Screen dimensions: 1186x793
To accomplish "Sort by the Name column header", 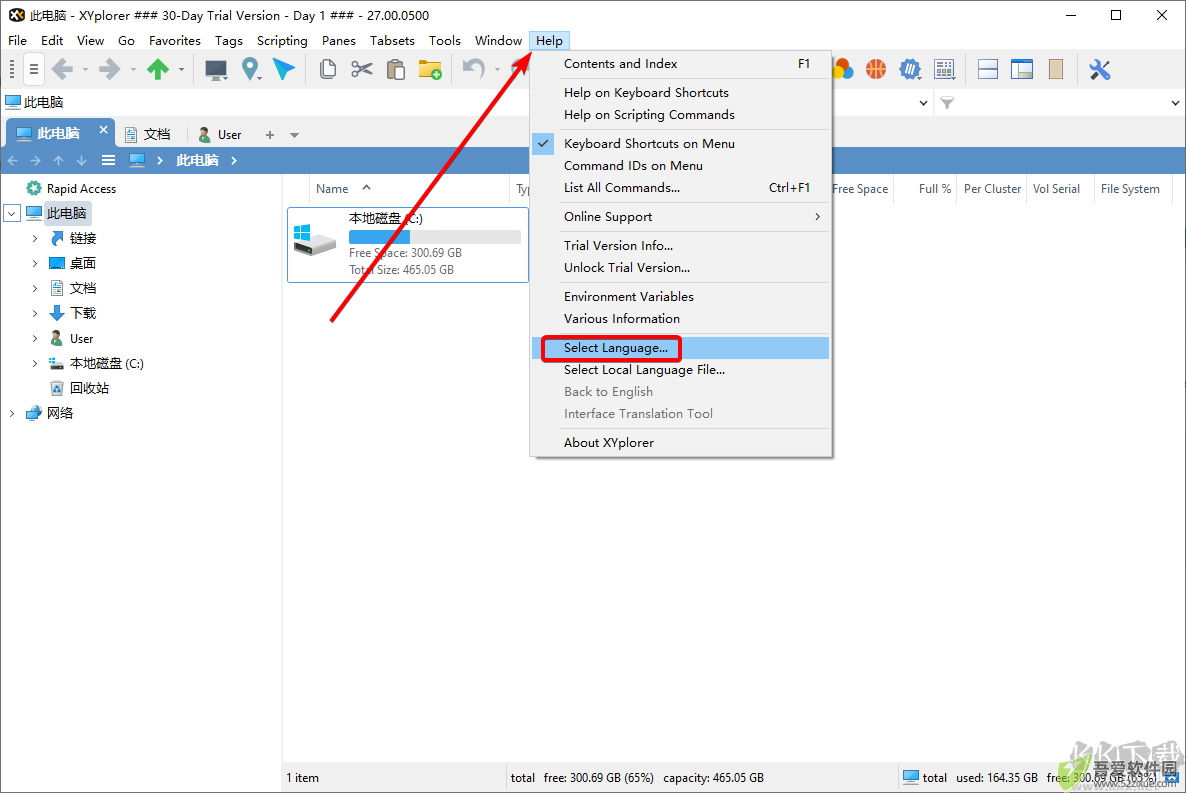I will click(x=333, y=189).
